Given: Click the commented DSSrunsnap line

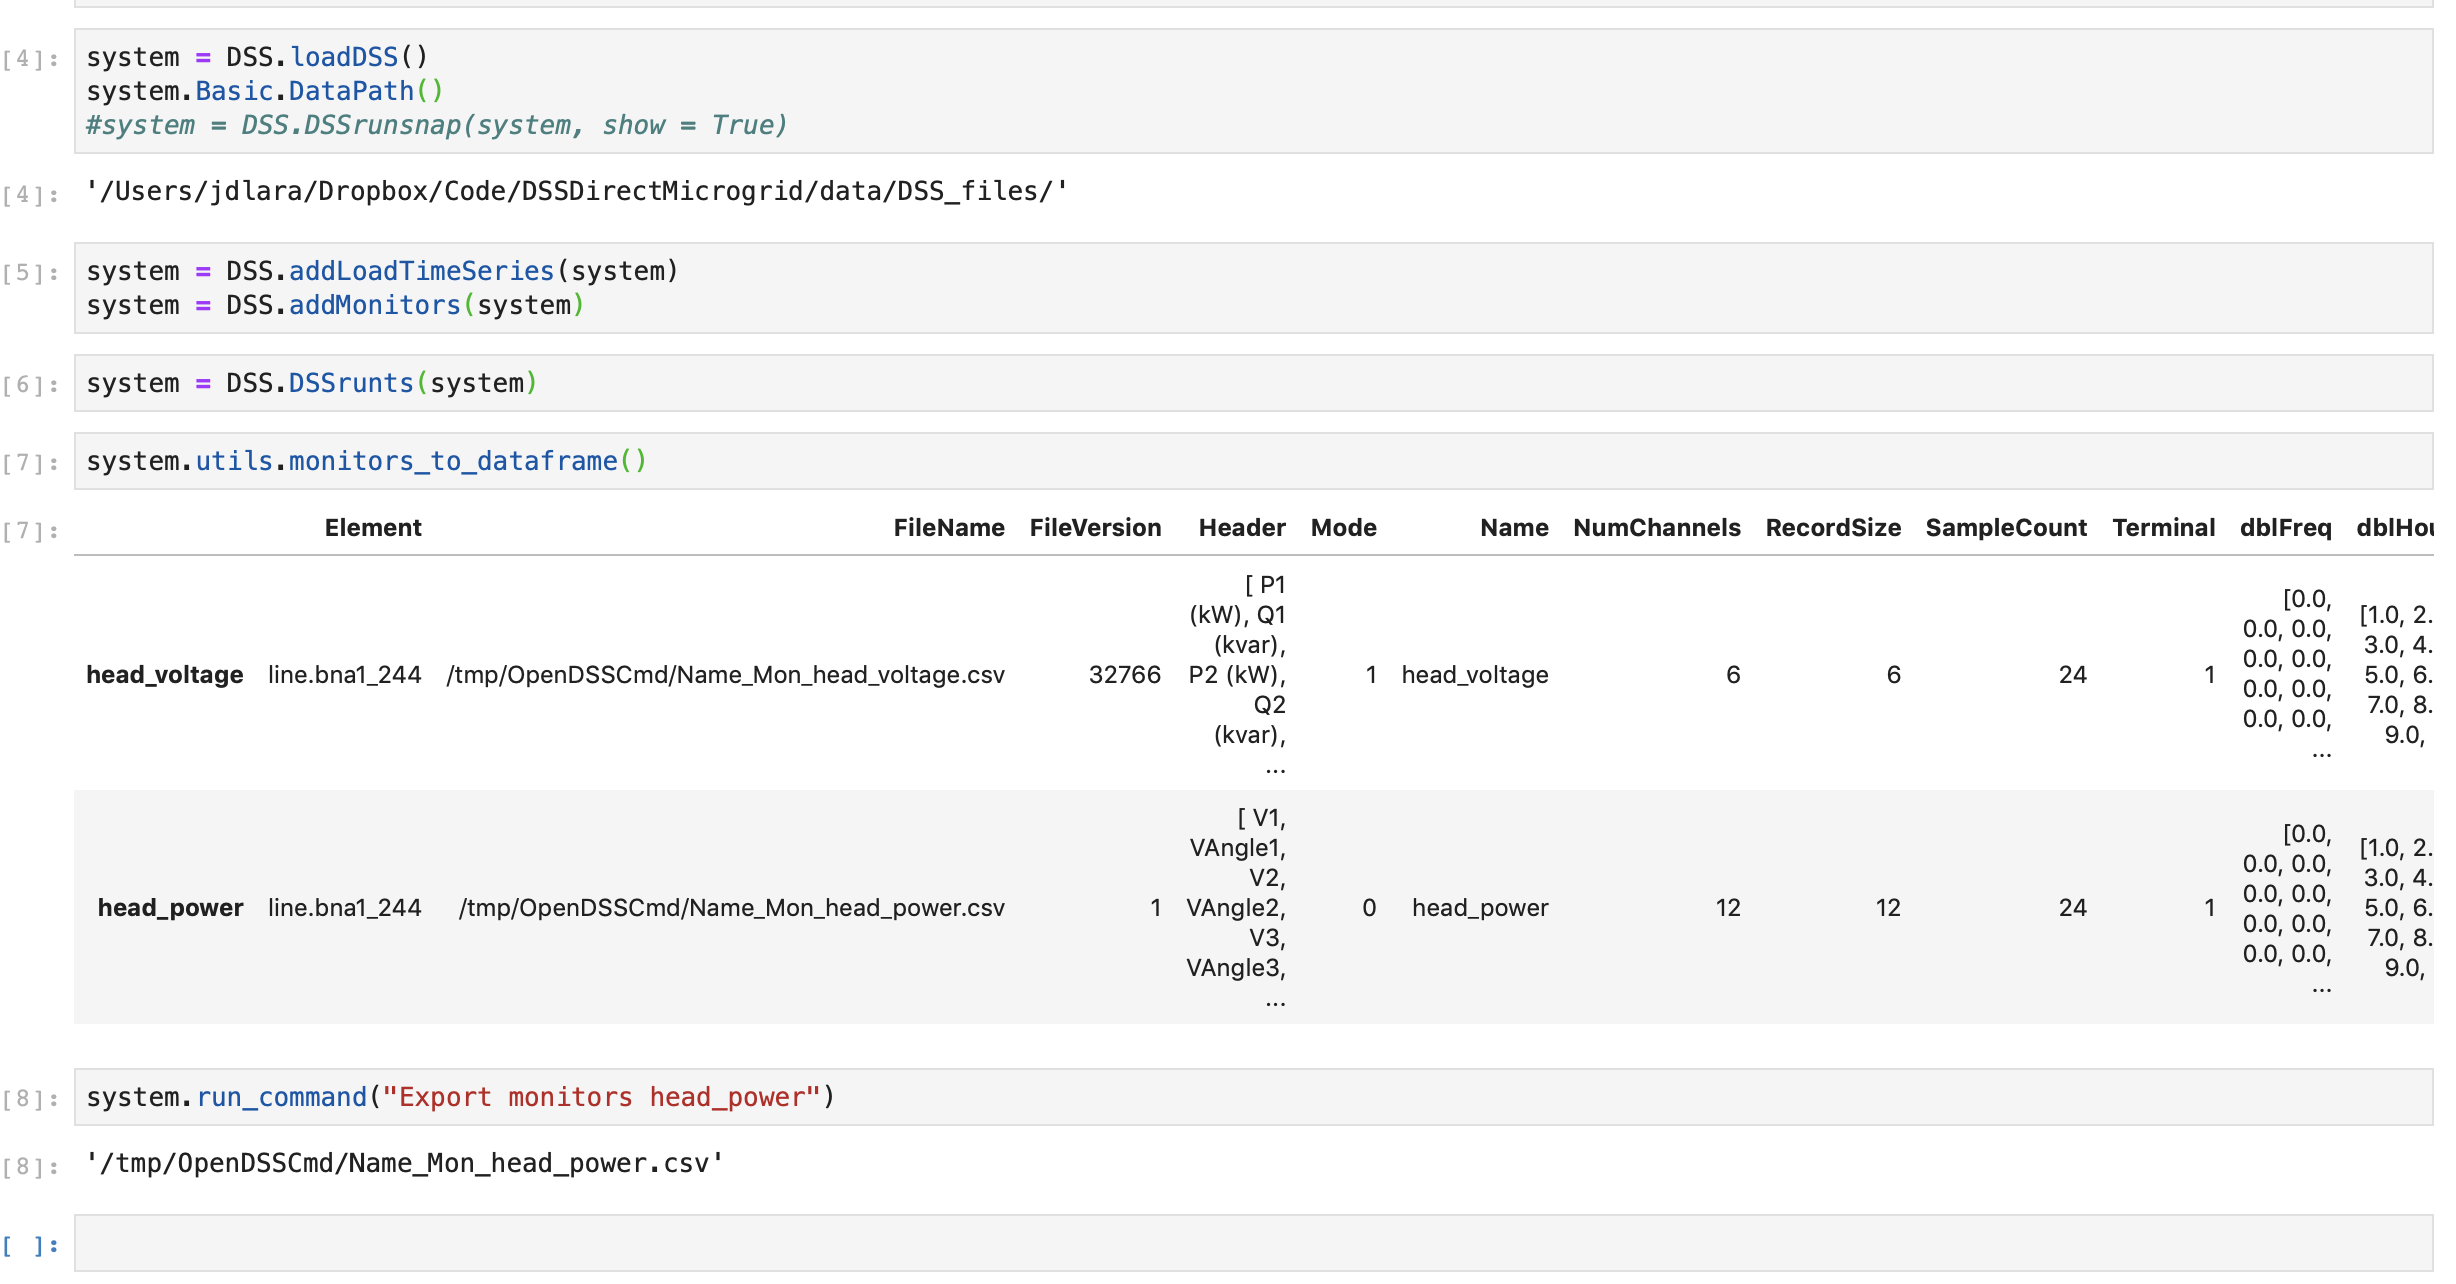Looking at the screenshot, I should tap(435, 124).
